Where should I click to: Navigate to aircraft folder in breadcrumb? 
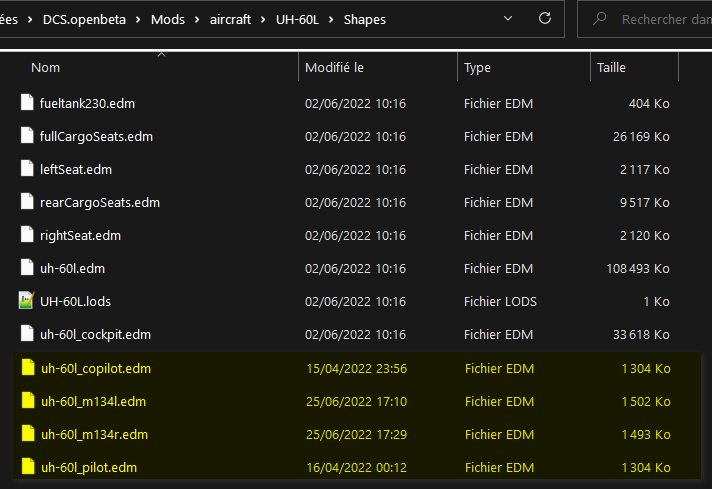point(230,20)
